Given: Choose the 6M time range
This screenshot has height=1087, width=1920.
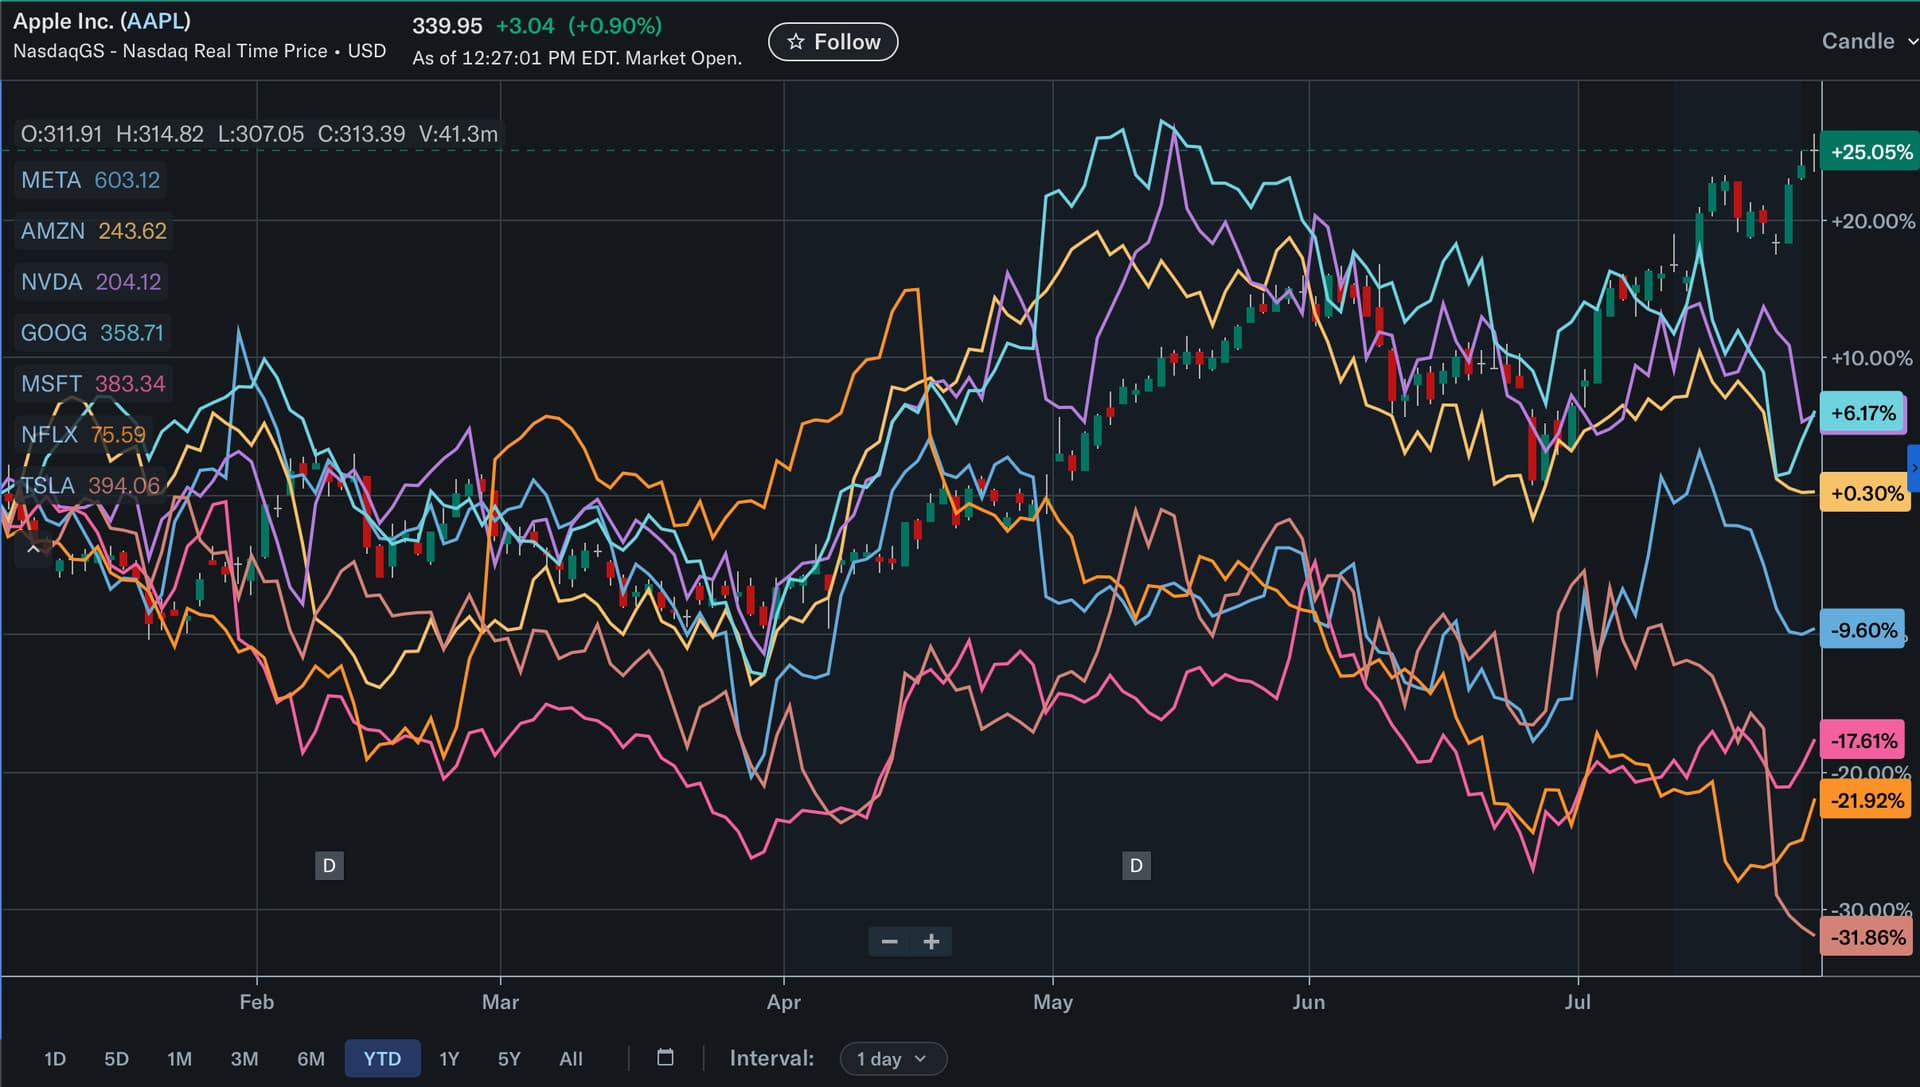Looking at the screenshot, I should click(311, 1059).
